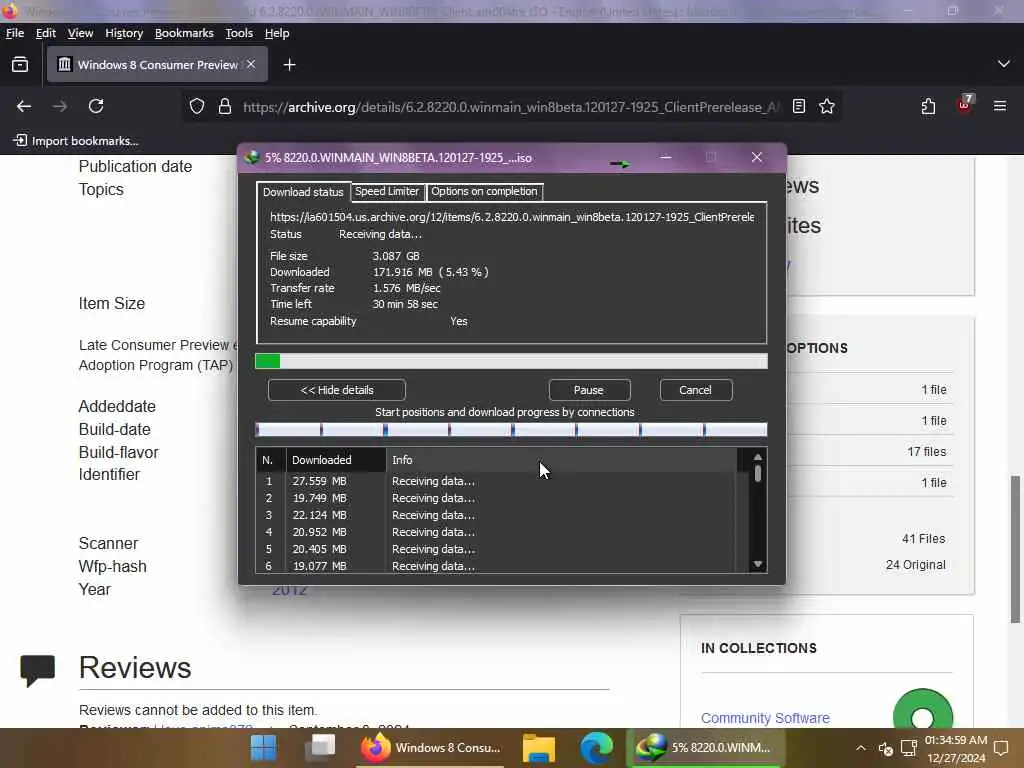Viewport: 1024px width, 768px height.
Task: Open the File menu
Action: pyautogui.click(x=14, y=33)
